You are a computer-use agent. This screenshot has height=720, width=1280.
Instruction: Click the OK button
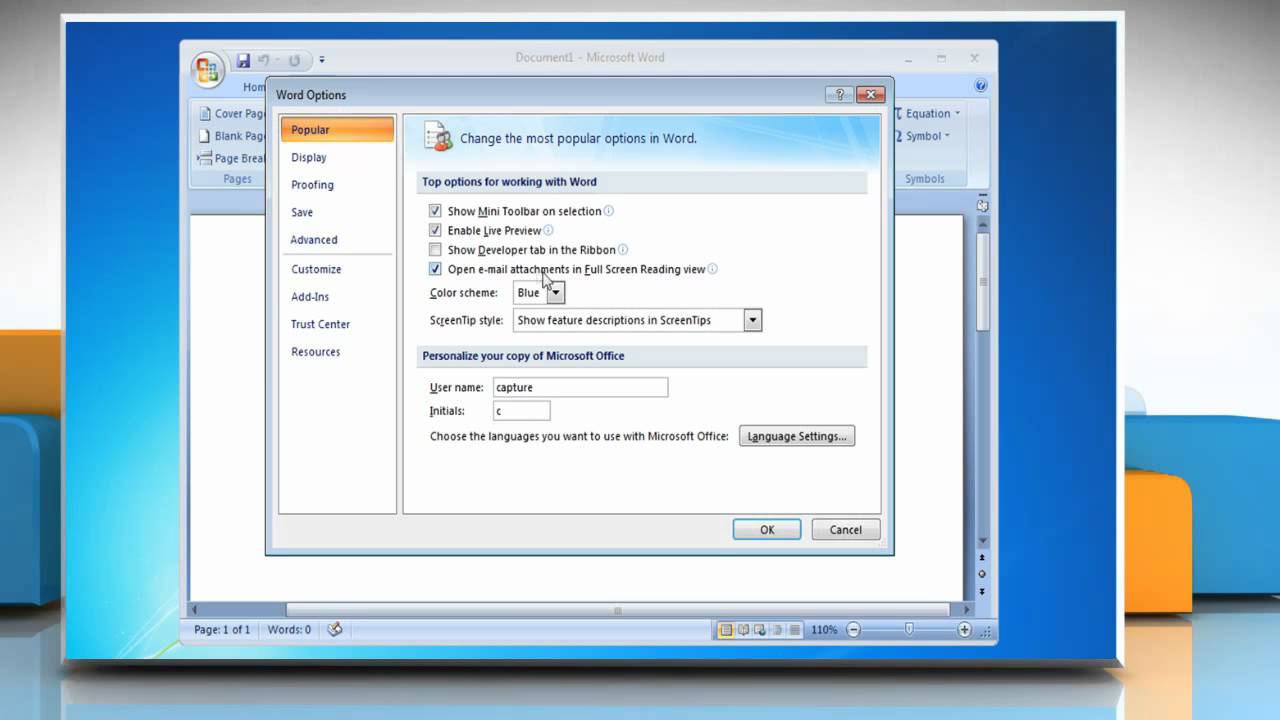[767, 530]
